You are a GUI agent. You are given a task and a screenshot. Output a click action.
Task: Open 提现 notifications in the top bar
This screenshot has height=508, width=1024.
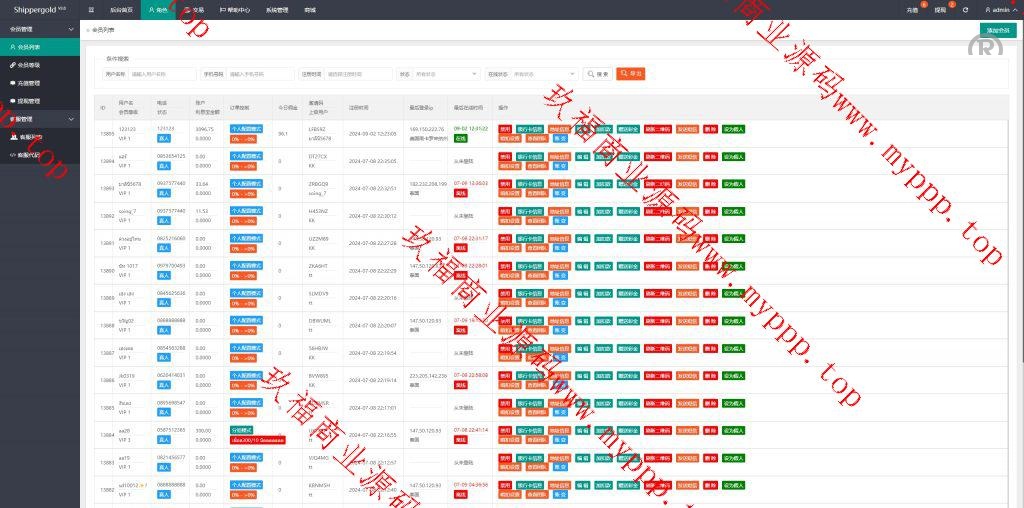point(940,9)
